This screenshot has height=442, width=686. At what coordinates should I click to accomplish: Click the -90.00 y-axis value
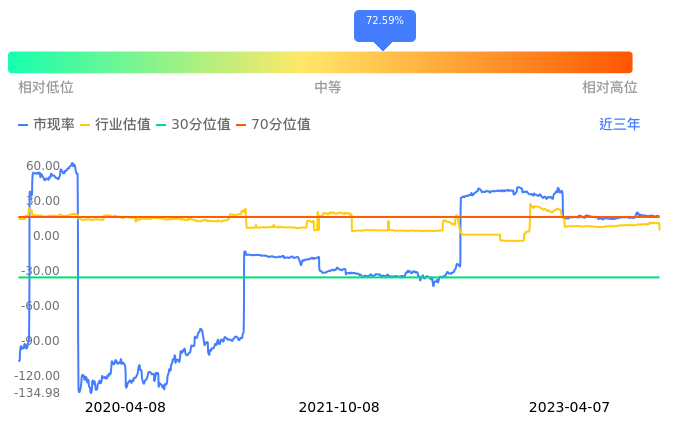tap(42, 341)
